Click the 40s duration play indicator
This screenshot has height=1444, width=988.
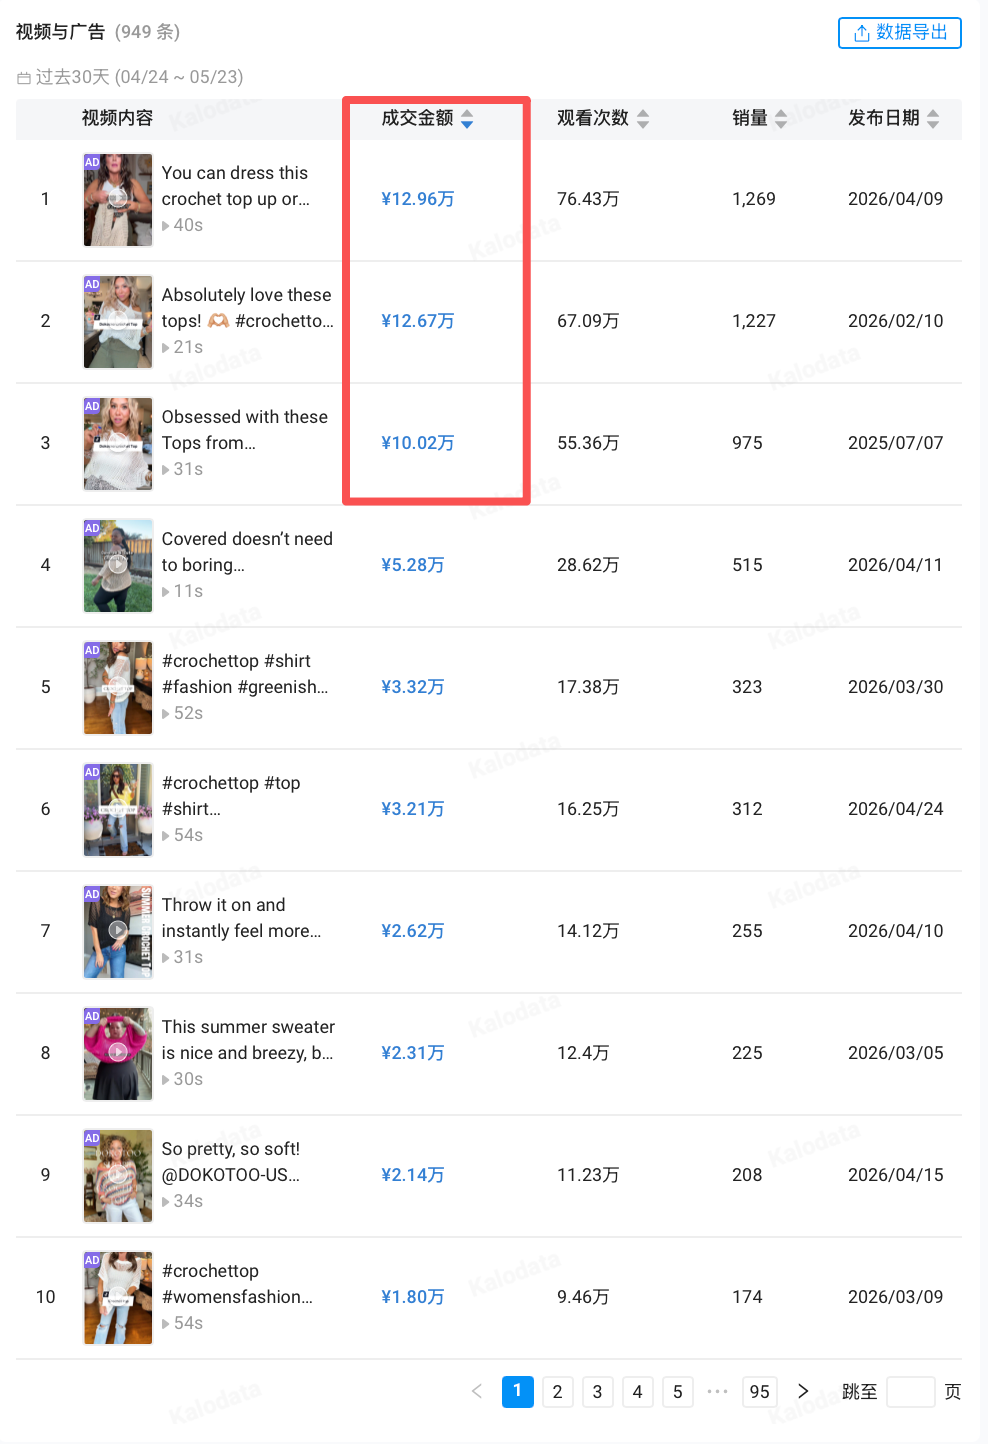coord(183,226)
